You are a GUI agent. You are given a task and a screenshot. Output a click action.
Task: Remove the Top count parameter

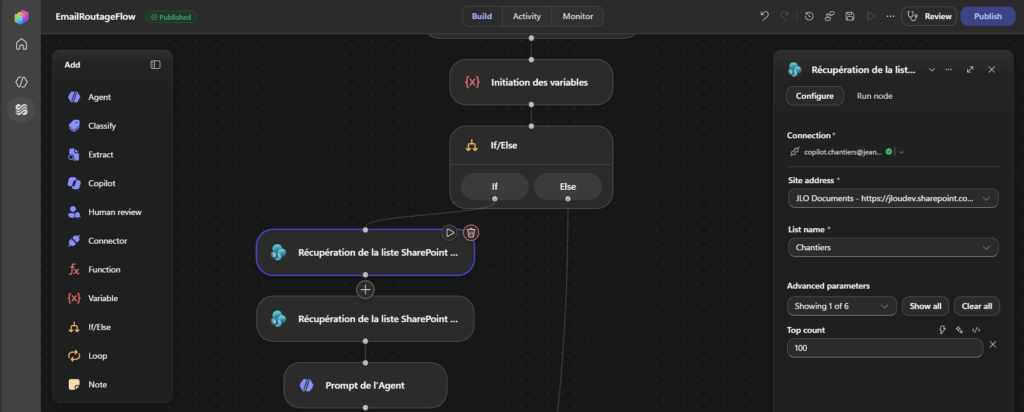tap(993, 345)
